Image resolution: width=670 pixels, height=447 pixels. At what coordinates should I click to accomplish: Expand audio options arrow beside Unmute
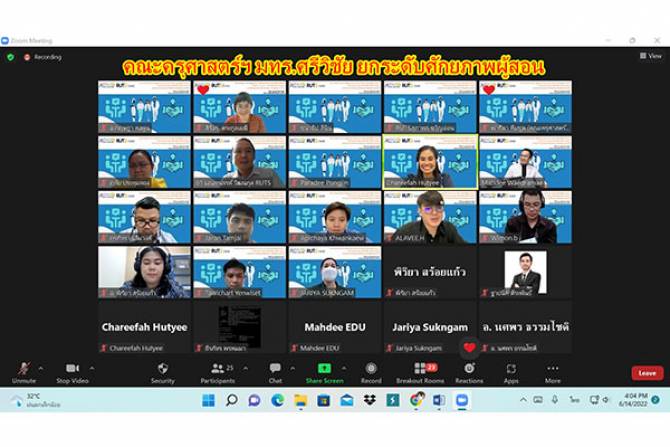40,368
